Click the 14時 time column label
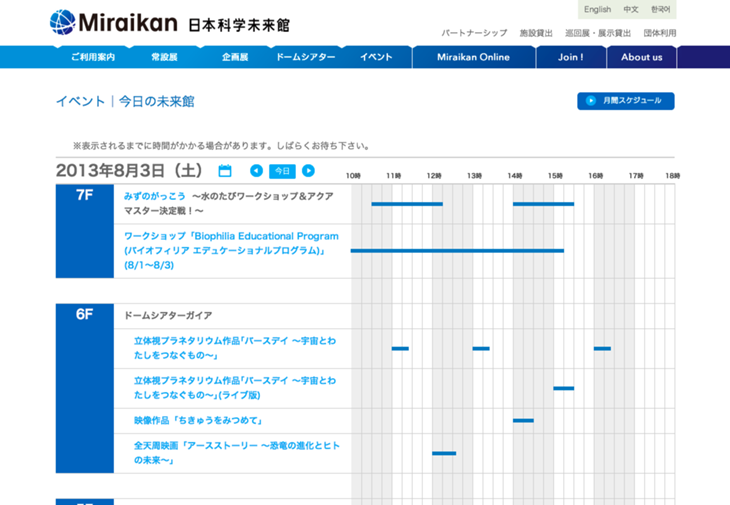Viewport: 730px width, 505px height. tap(514, 175)
